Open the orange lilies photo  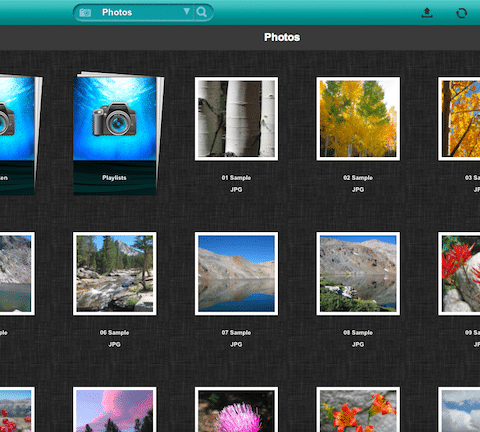pyautogui.click(x=358, y=409)
